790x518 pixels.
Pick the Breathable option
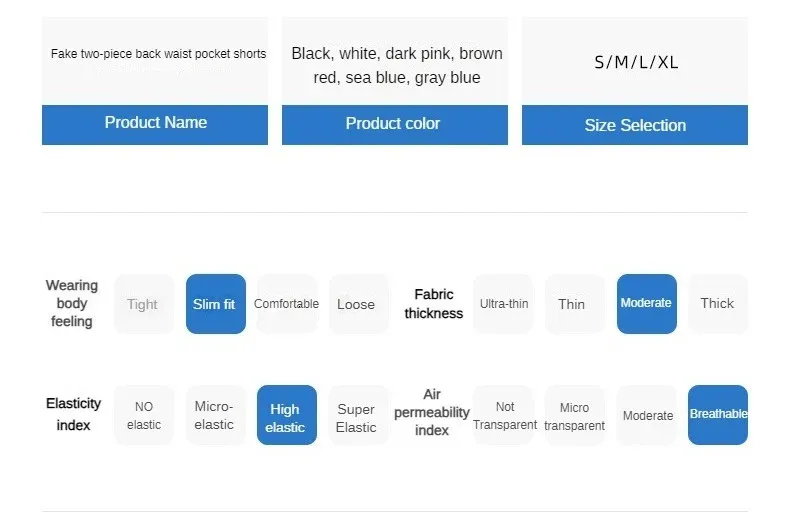[717, 415]
